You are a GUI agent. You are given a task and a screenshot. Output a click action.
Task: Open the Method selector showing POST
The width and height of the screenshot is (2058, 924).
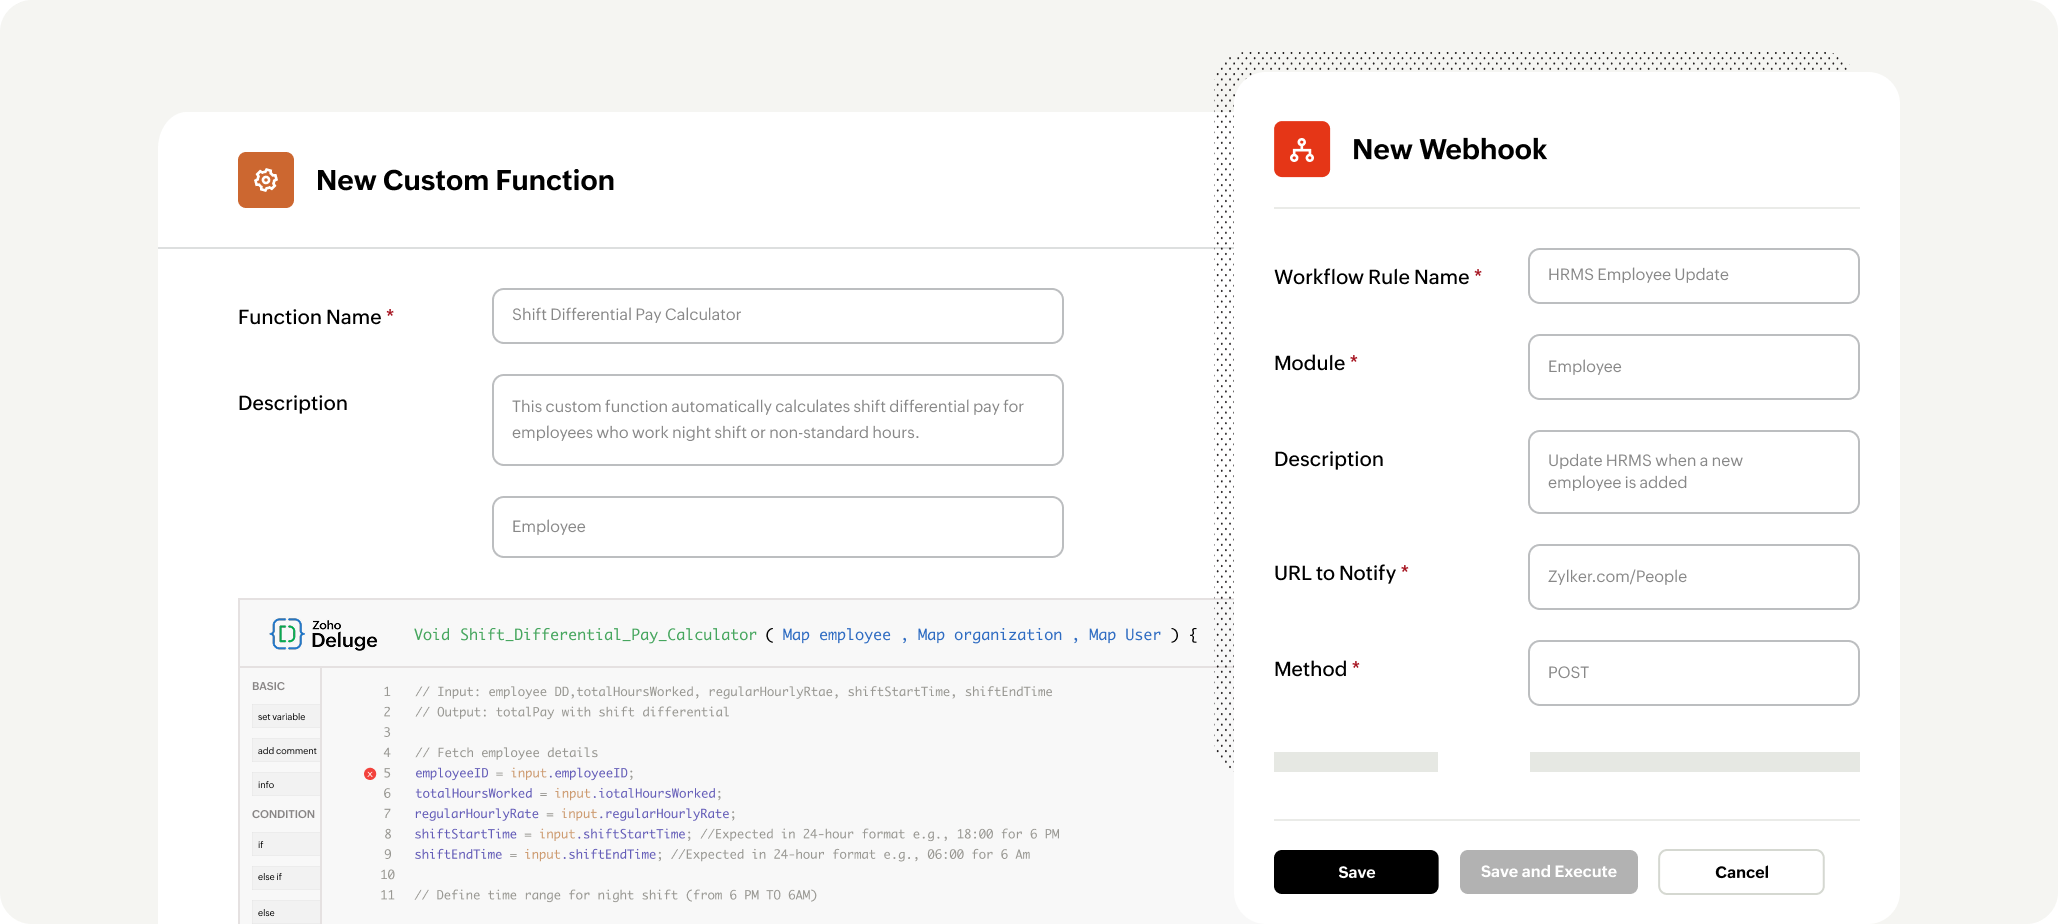[x=1693, y=673]
